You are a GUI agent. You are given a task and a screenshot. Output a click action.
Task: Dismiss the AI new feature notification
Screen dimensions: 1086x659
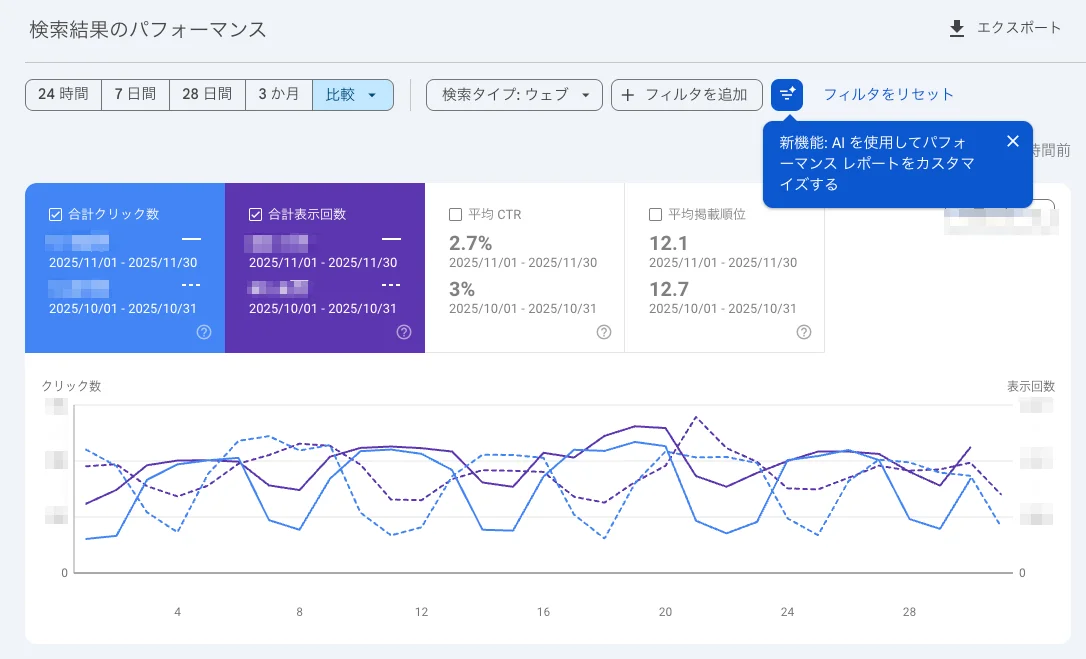[1012, 141]
